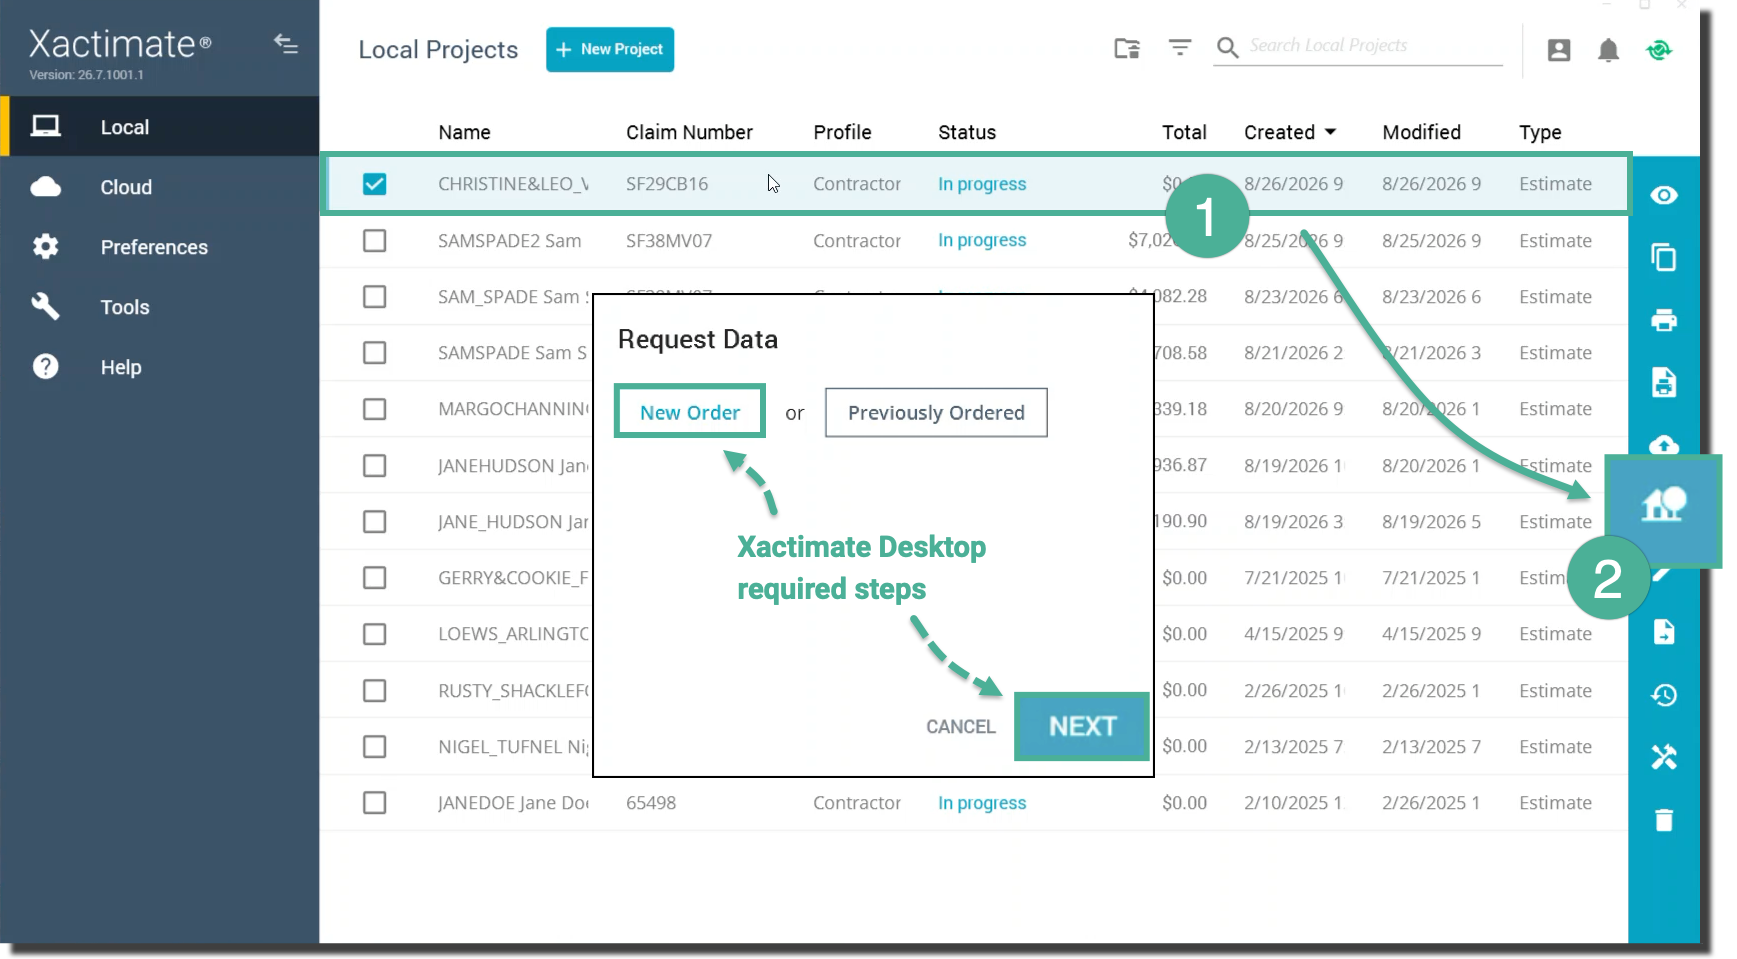Image resolution: width=1737 pixels, height=959 pixels.
Task: Select the SAMSPADE Sam S project name
Action: (512, 353)
